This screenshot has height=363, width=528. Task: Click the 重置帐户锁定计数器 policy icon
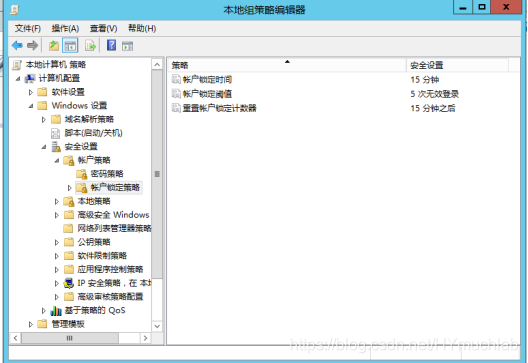[176, 108]
